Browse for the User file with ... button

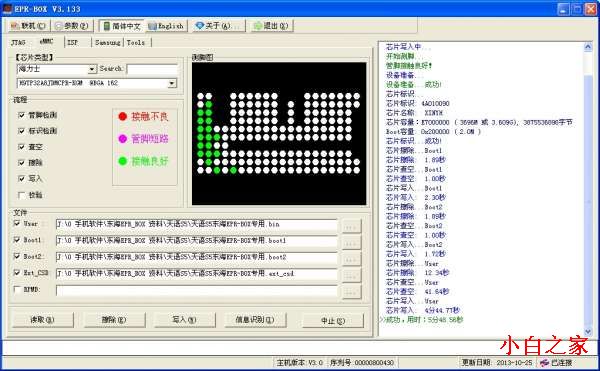point(351,226)
